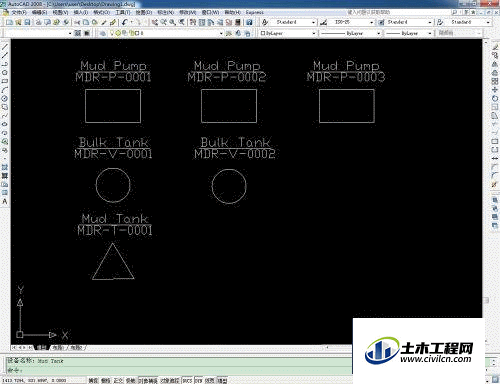500x384 pixels.
Task: Click the command line input area
Action: 179,370
